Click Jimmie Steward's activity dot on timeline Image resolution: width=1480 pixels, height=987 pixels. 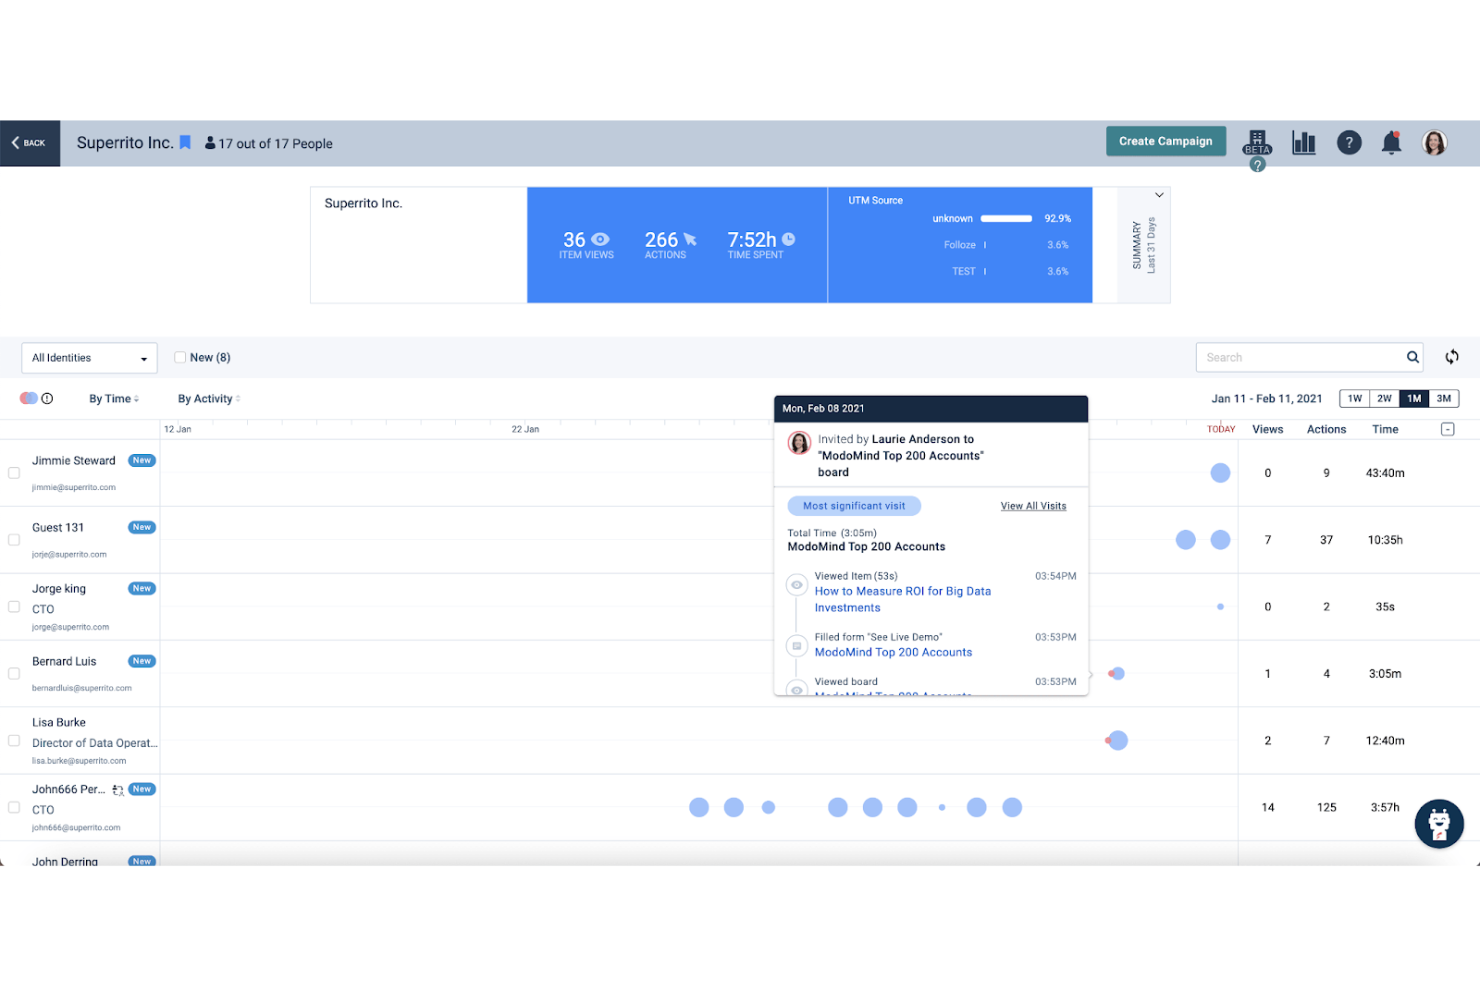[1220, 473]
